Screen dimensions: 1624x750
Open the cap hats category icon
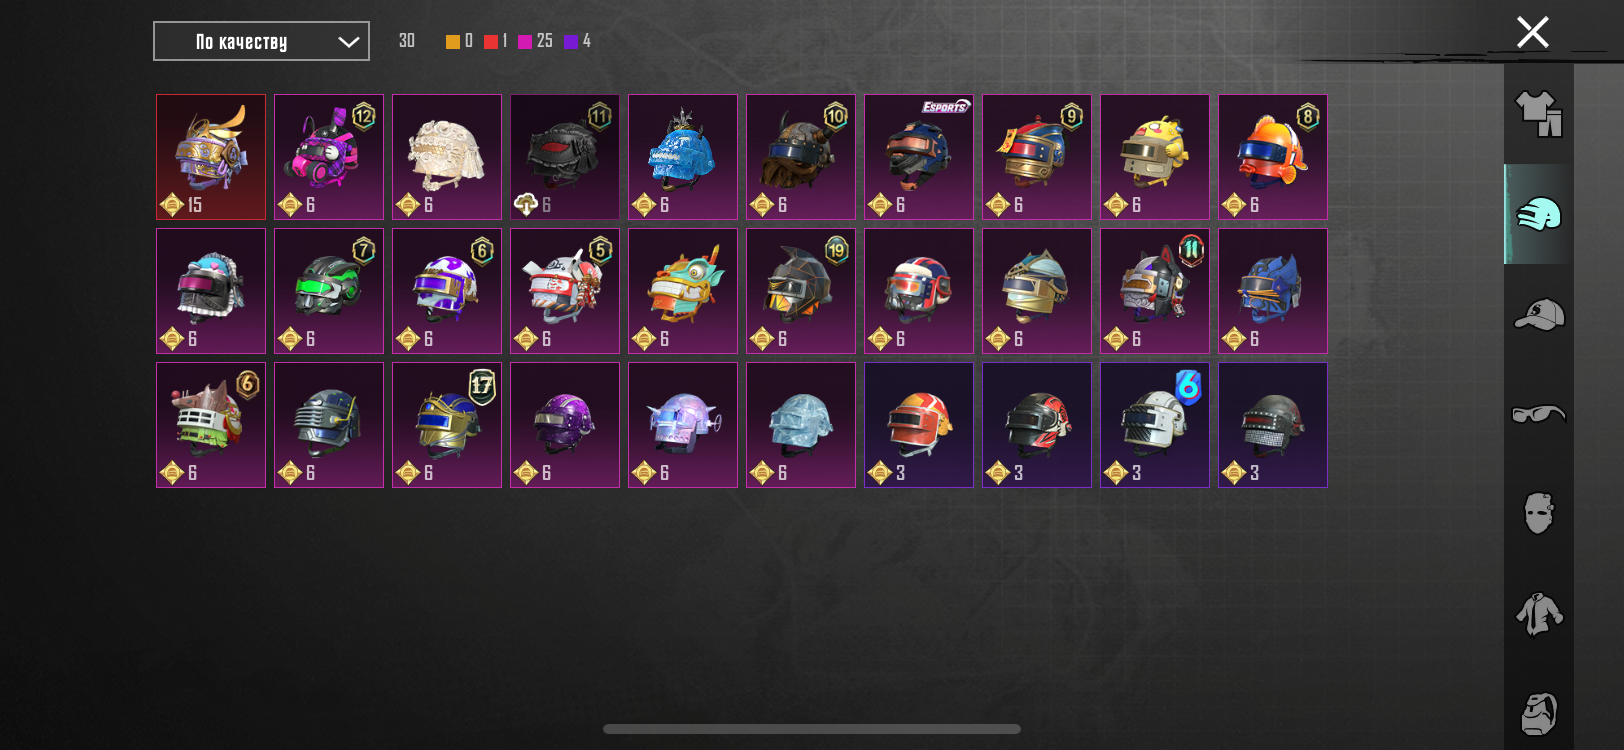click(x=1538, y=314)
